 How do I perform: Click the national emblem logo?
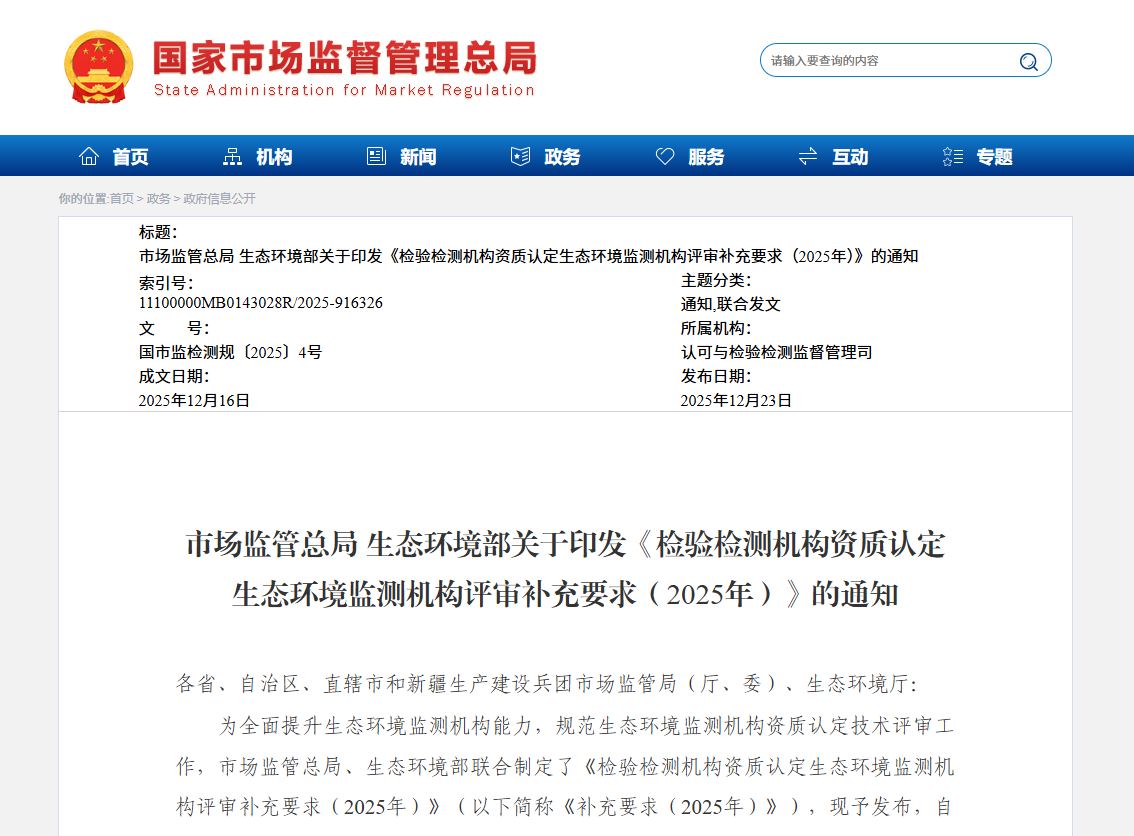[98, 66]
